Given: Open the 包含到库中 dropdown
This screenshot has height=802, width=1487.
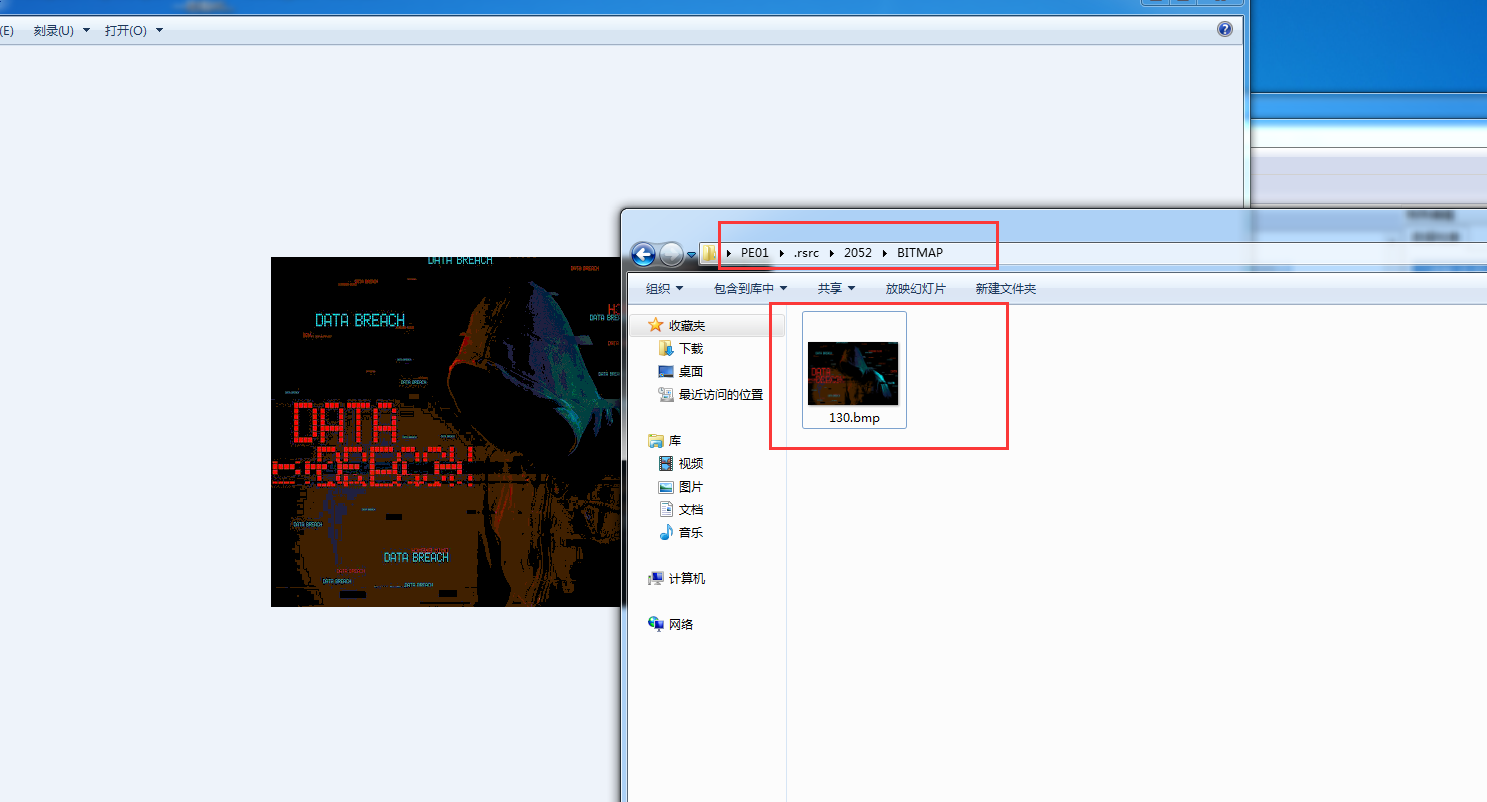Looking at the screenshot, I should (750, 288).
